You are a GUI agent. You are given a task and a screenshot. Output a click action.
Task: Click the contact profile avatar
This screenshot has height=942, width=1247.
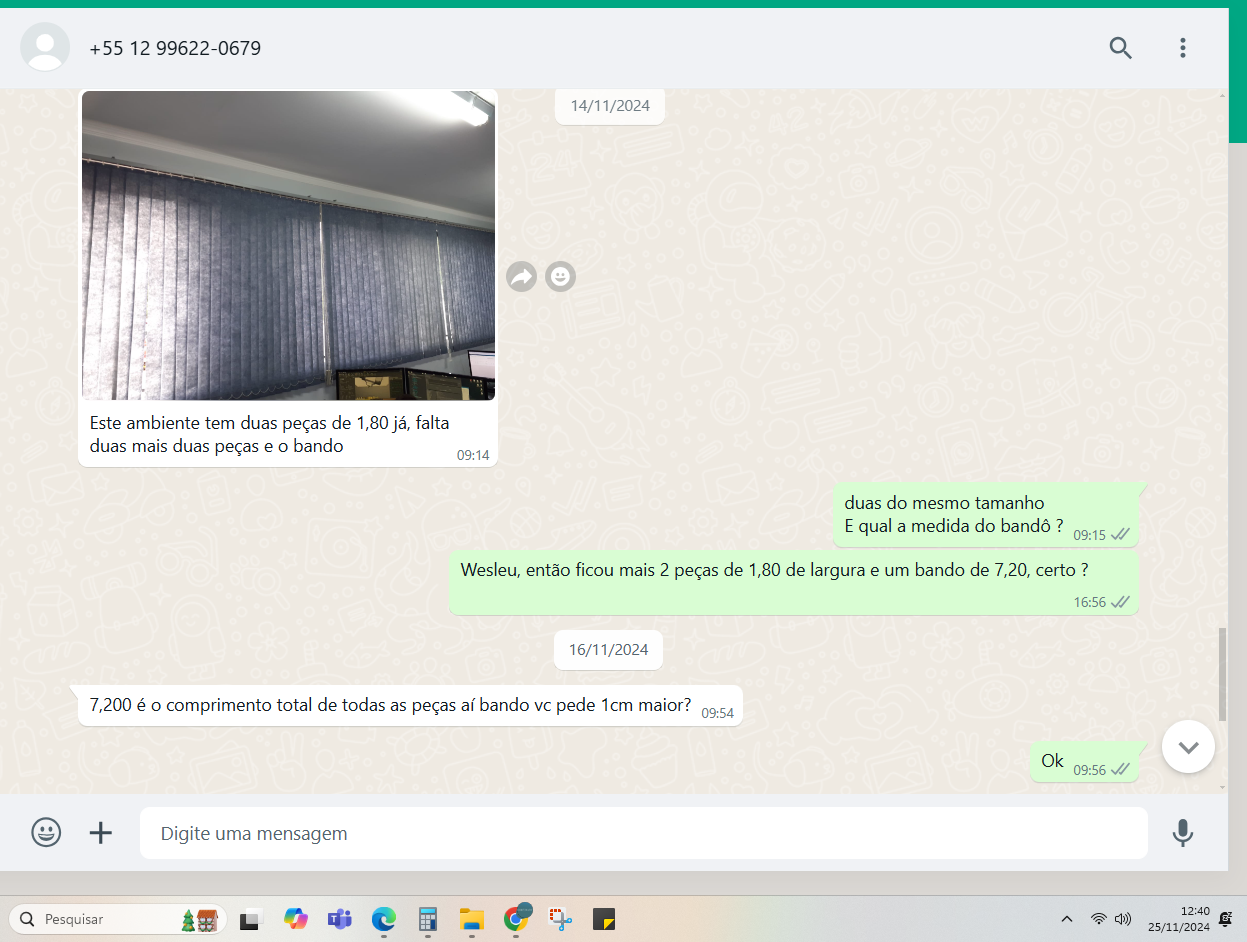pyautogui.click(x=45, y=47)
